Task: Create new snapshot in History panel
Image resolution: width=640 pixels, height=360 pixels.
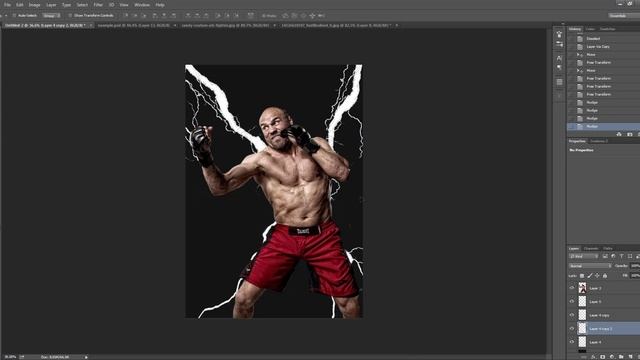Action: pyautogui.click(x=629, y=134)
